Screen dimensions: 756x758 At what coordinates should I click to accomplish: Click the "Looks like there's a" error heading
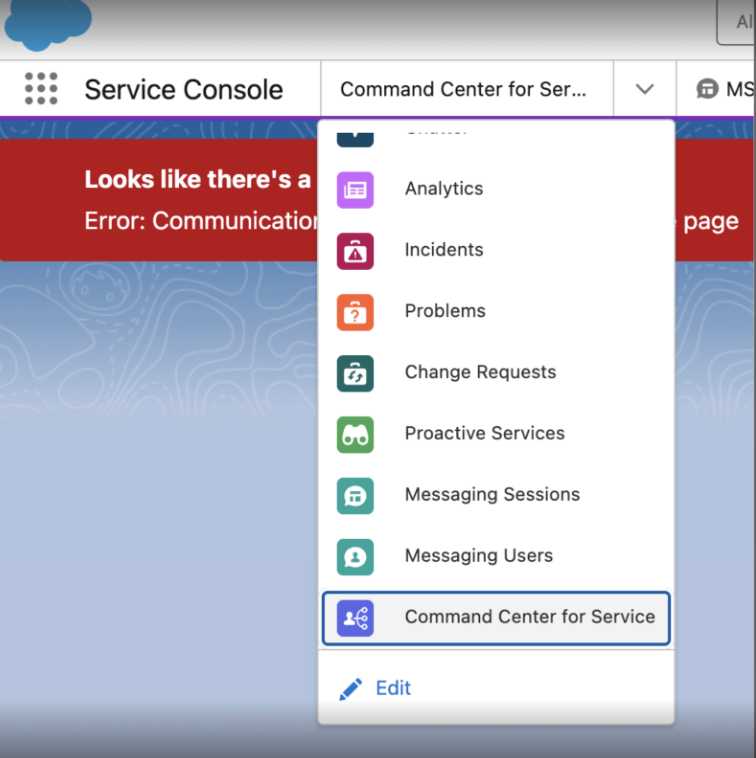point(198,179)
